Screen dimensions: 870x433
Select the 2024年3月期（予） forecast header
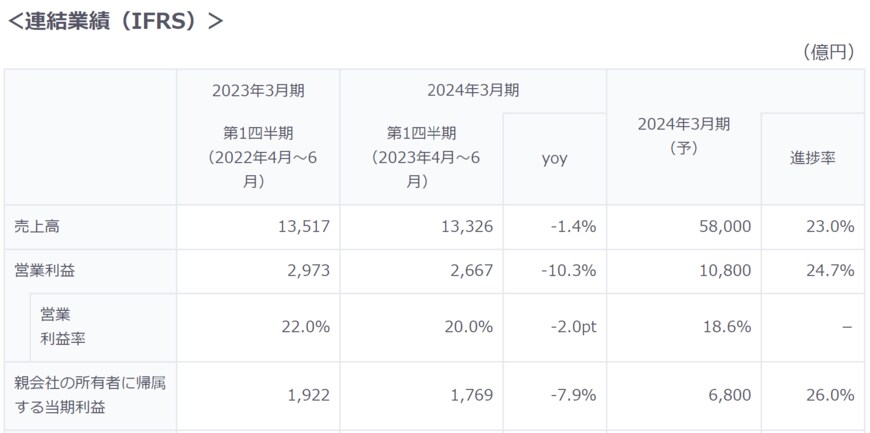tap(683, 136)
